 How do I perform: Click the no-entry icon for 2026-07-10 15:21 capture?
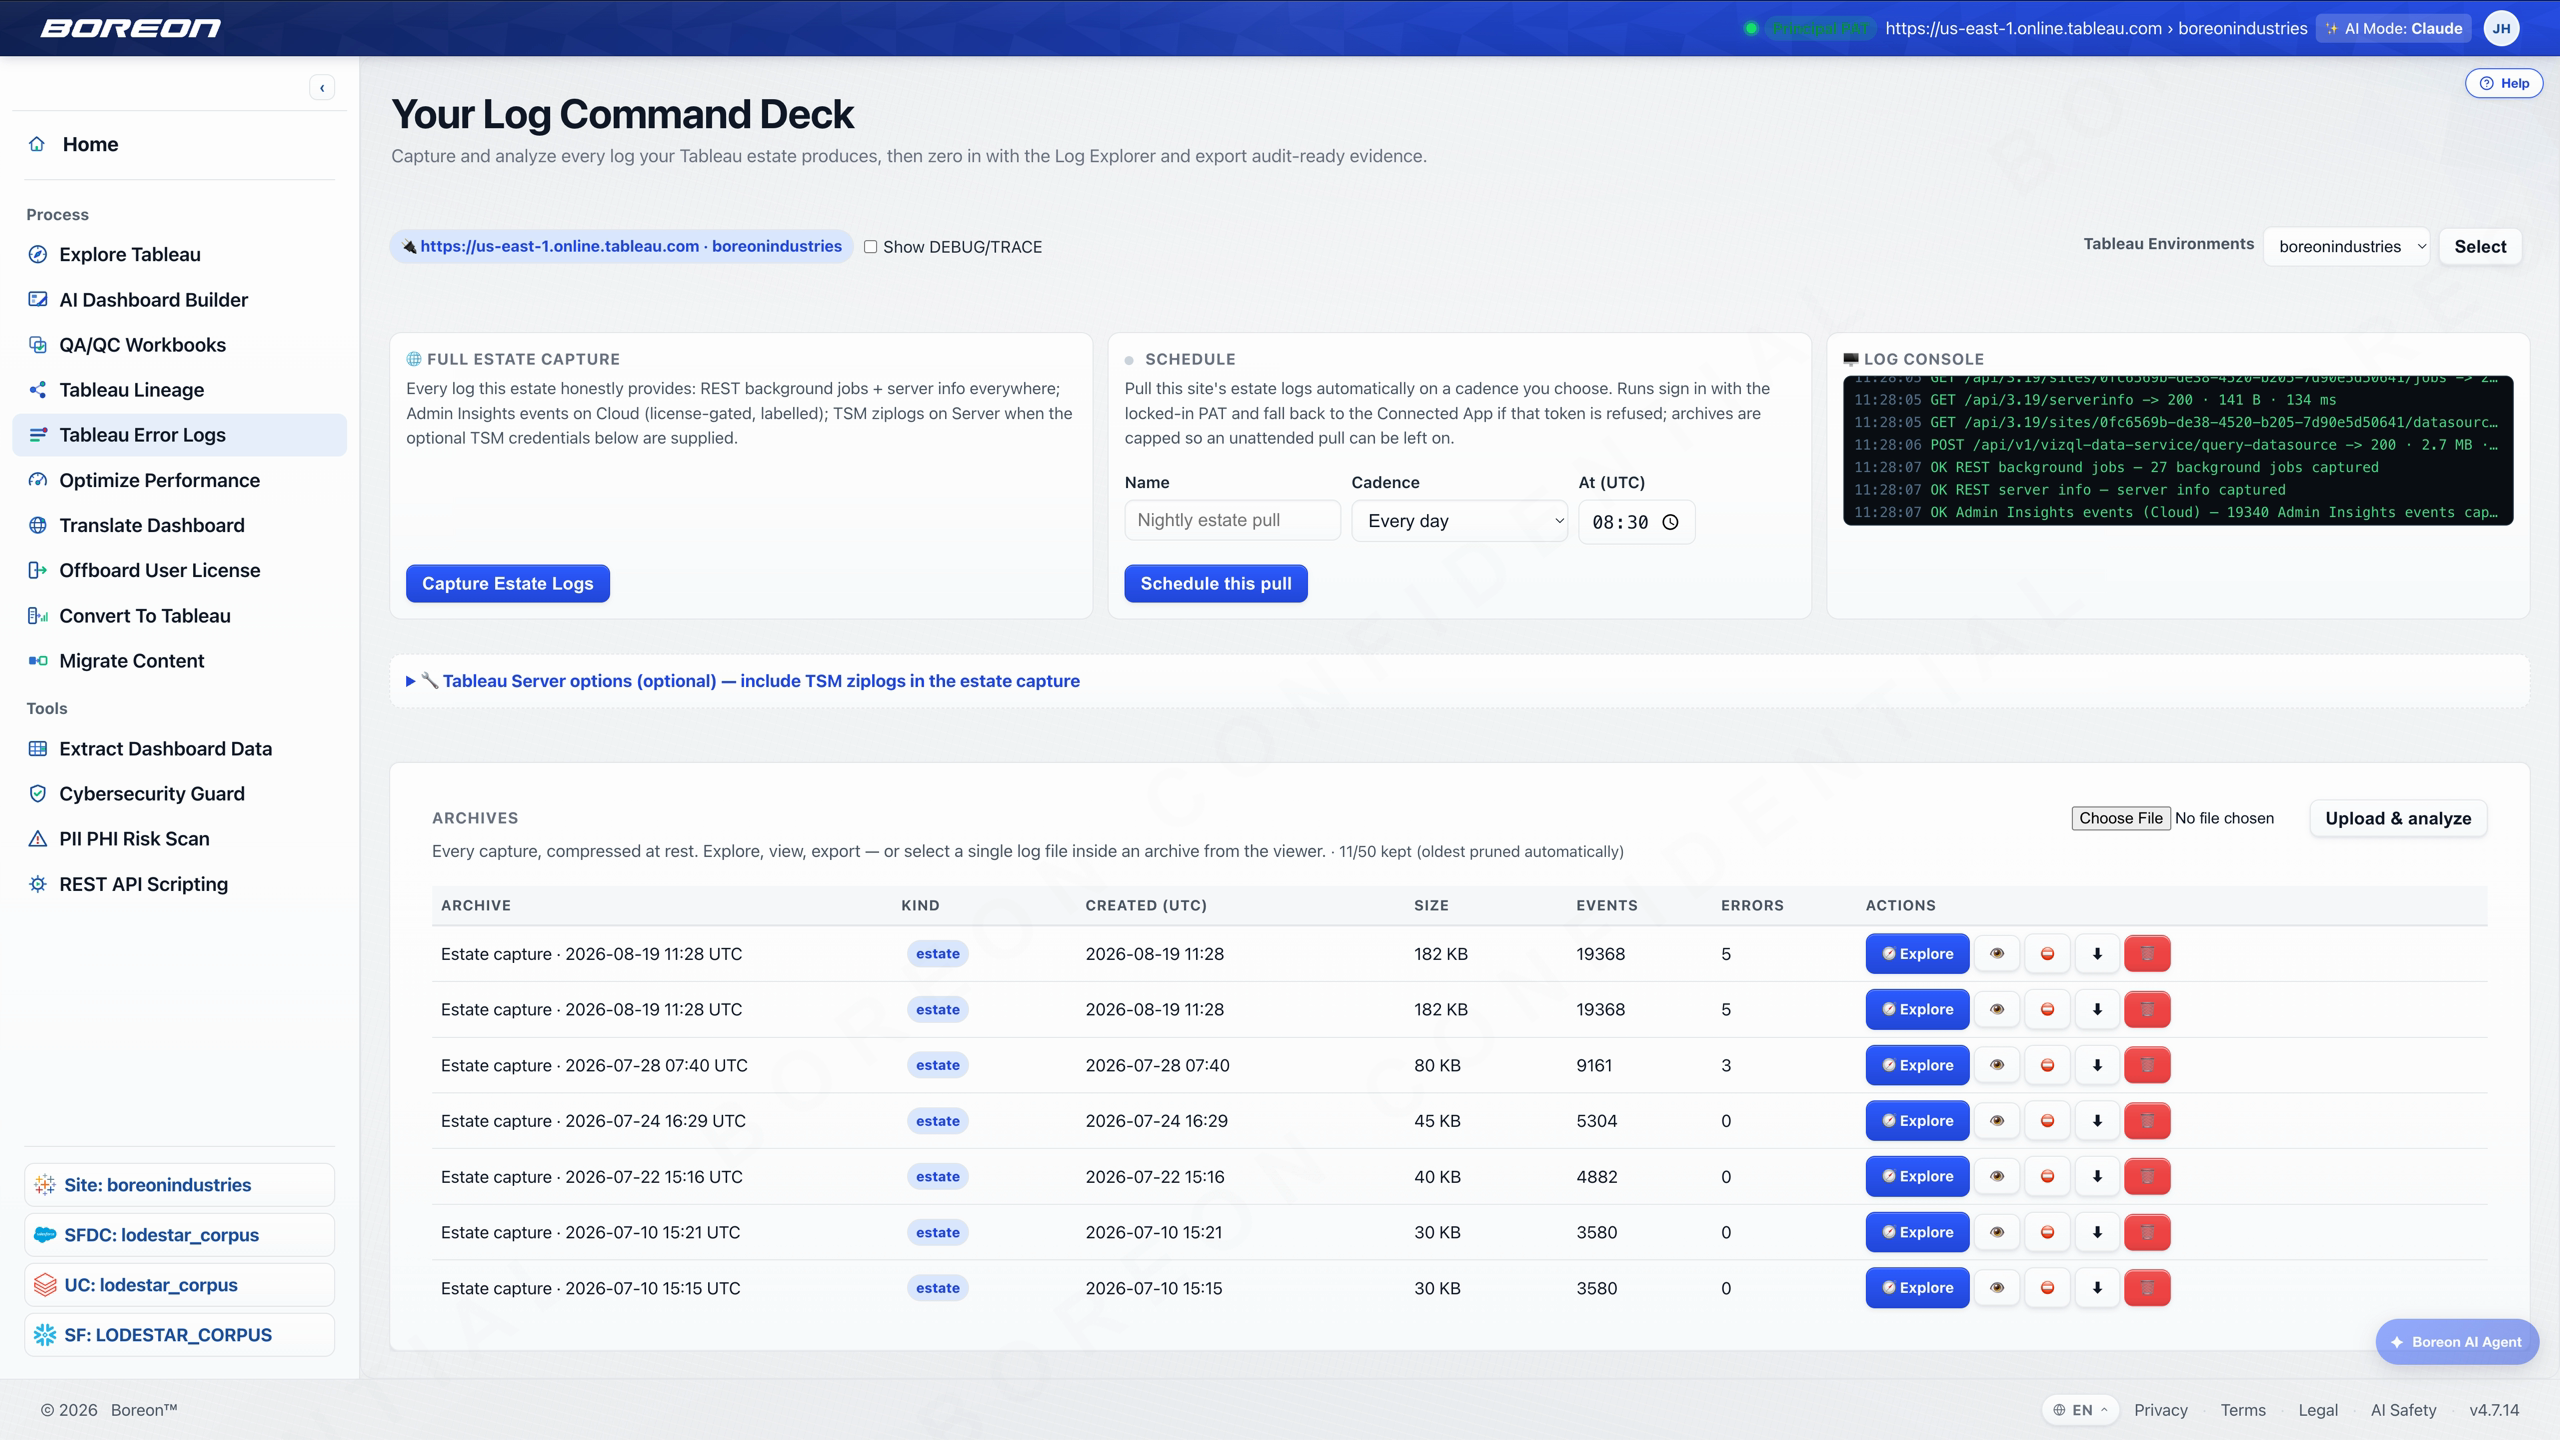pos(2047,1232)
